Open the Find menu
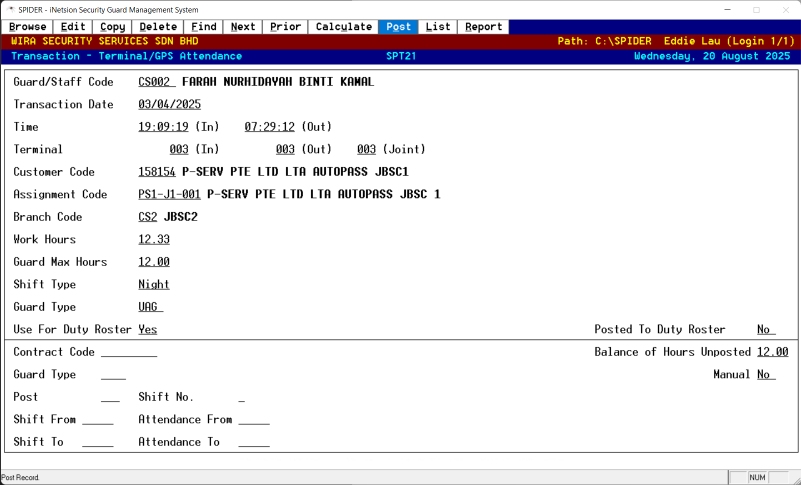Screen dimensions: 801x485 [x=204, y=27]
